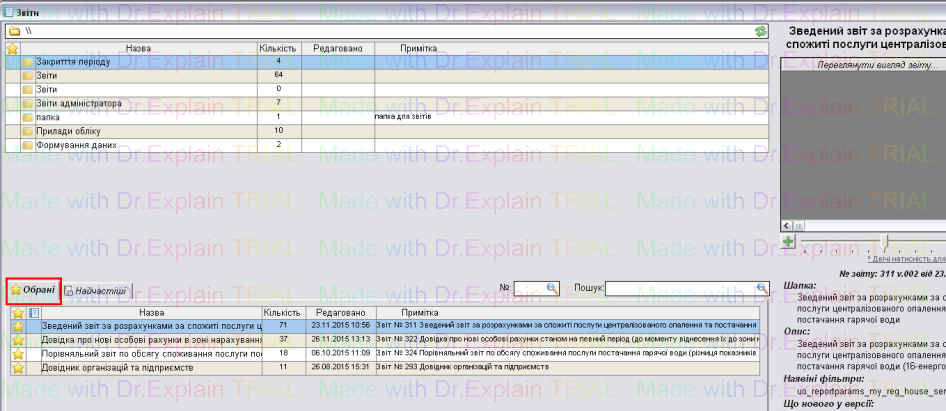
Task: Sort bottom table by Редаговано column
Action: [331, 312]
